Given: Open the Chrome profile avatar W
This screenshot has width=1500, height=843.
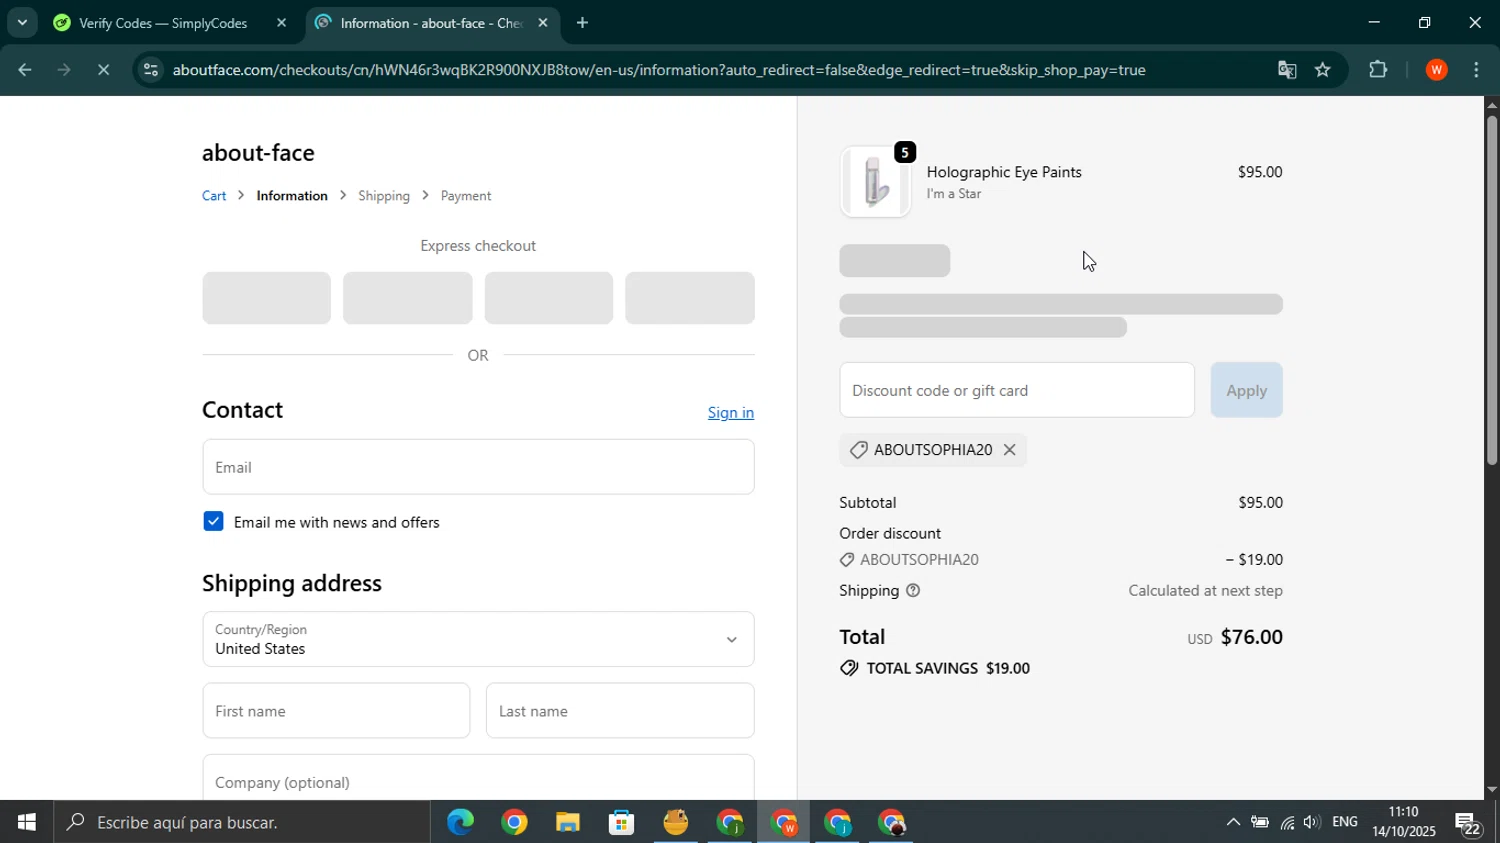Looking at the screenshot, I should pyautogui.click(x=1437, y=70).
